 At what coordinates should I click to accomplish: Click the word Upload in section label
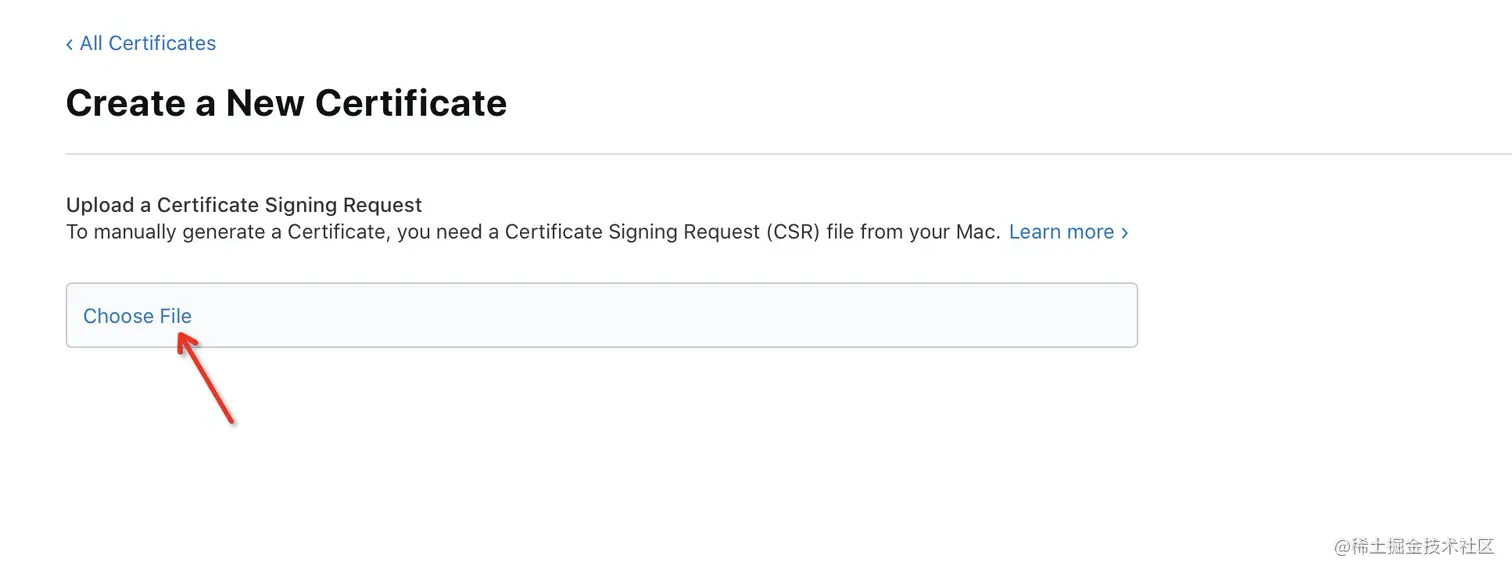click(100, 205)
